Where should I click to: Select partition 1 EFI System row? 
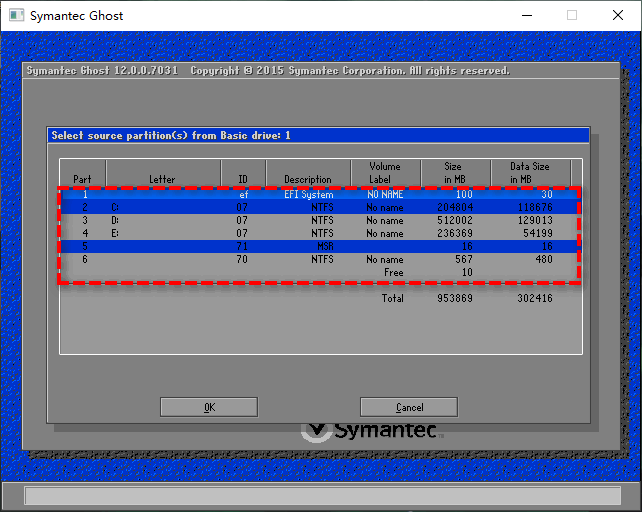320,194
